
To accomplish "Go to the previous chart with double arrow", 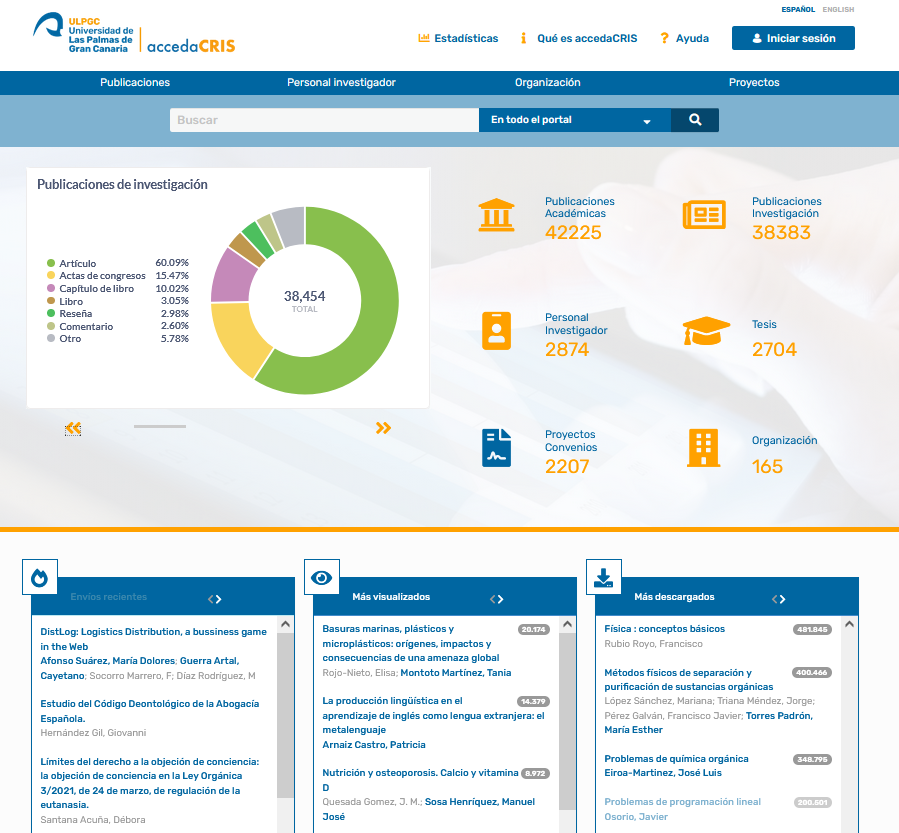I will pyautogui.click(x=73, y=428).
